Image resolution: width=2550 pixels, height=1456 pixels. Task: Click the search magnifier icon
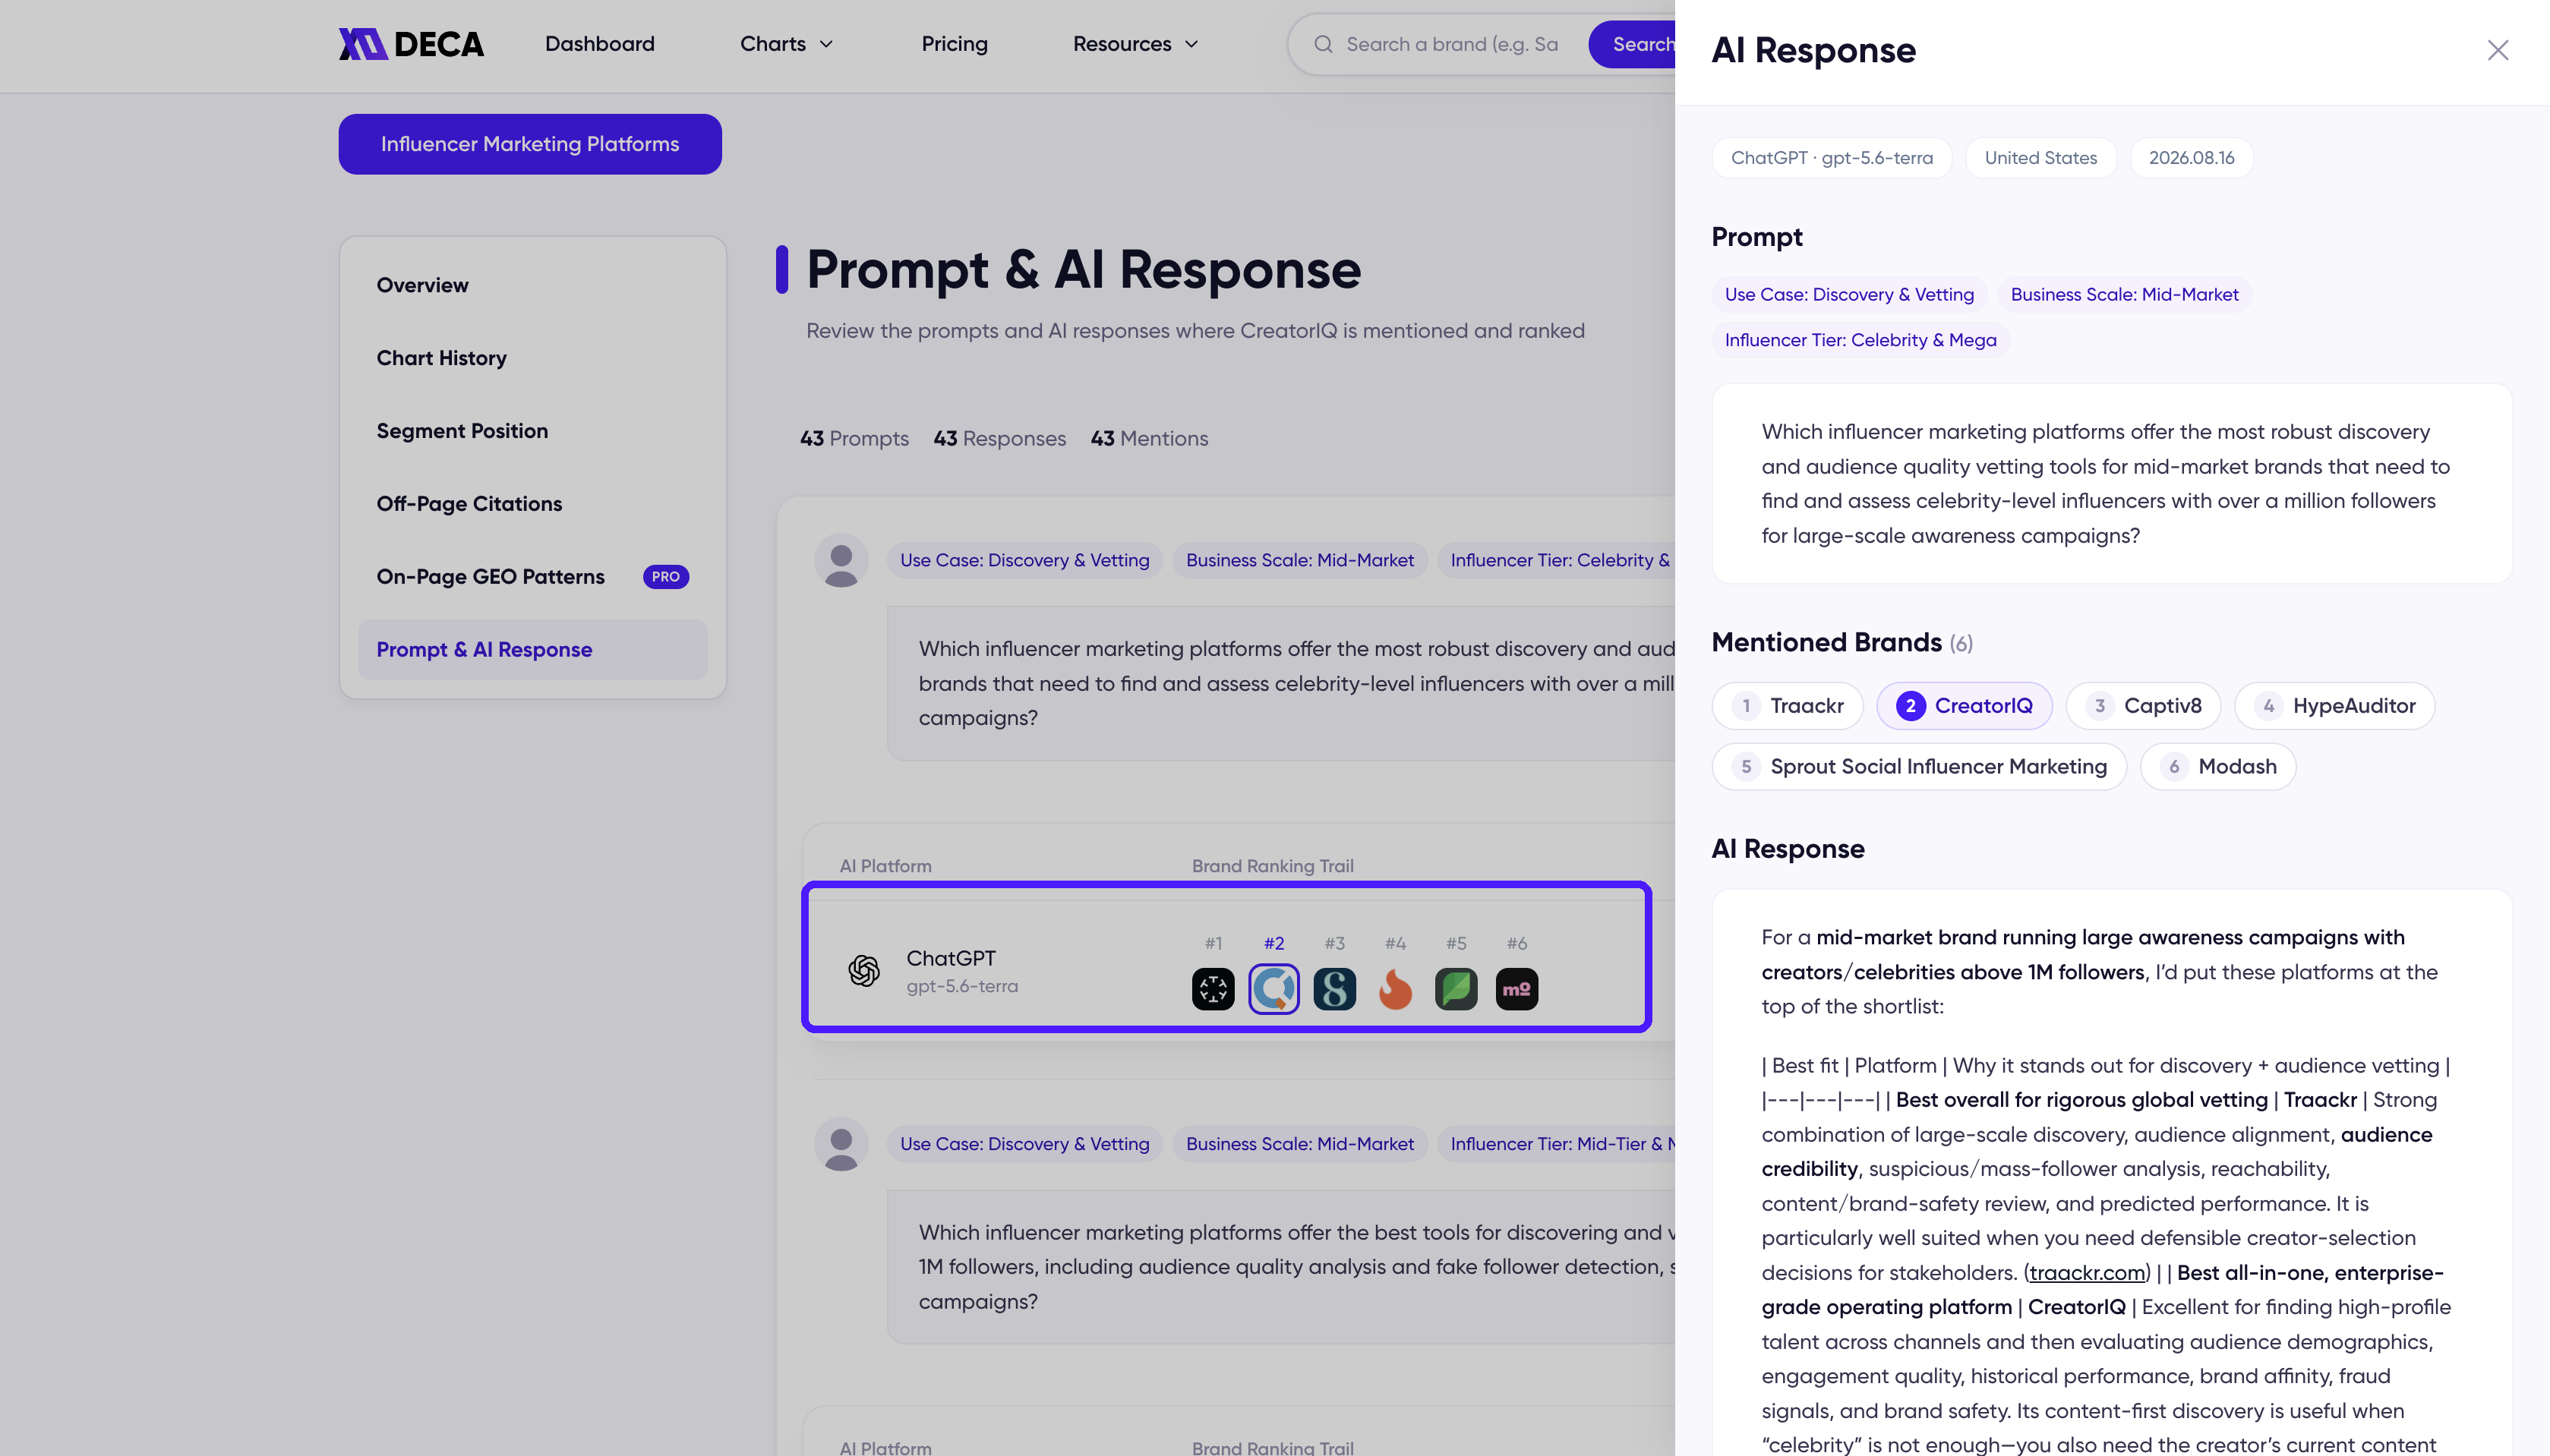(x=1323, y=44)
